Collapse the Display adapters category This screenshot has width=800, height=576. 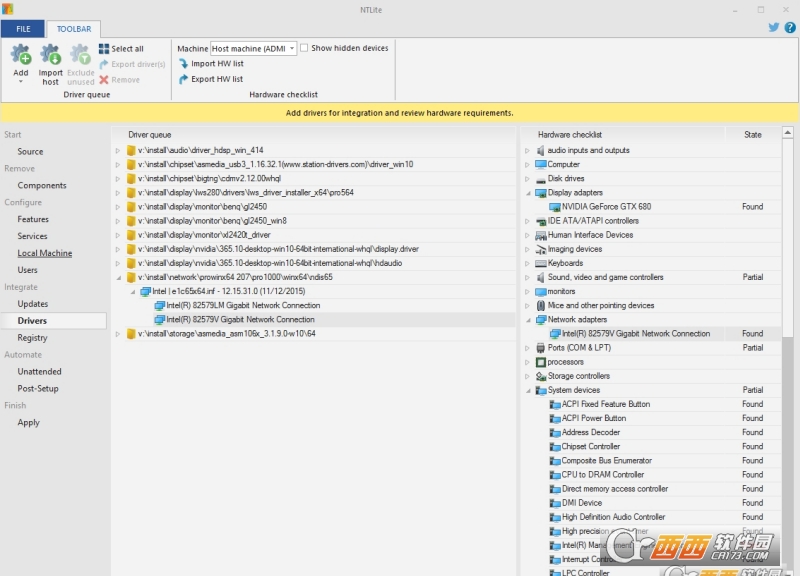(528, 193)
